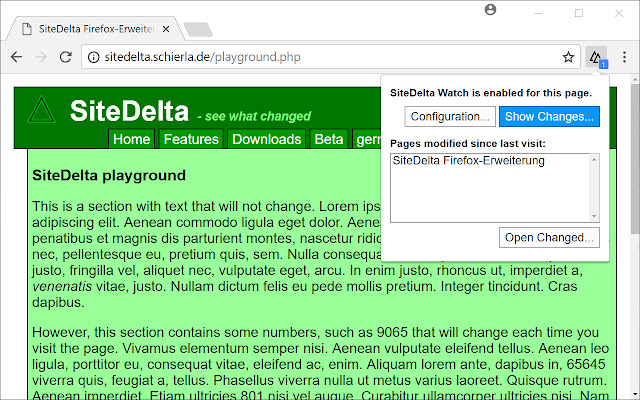Select the SiteDelta Firefox-Erweiterung browser tab
The width and height of the screenshot is (640, 400).
tap(96, 29)
